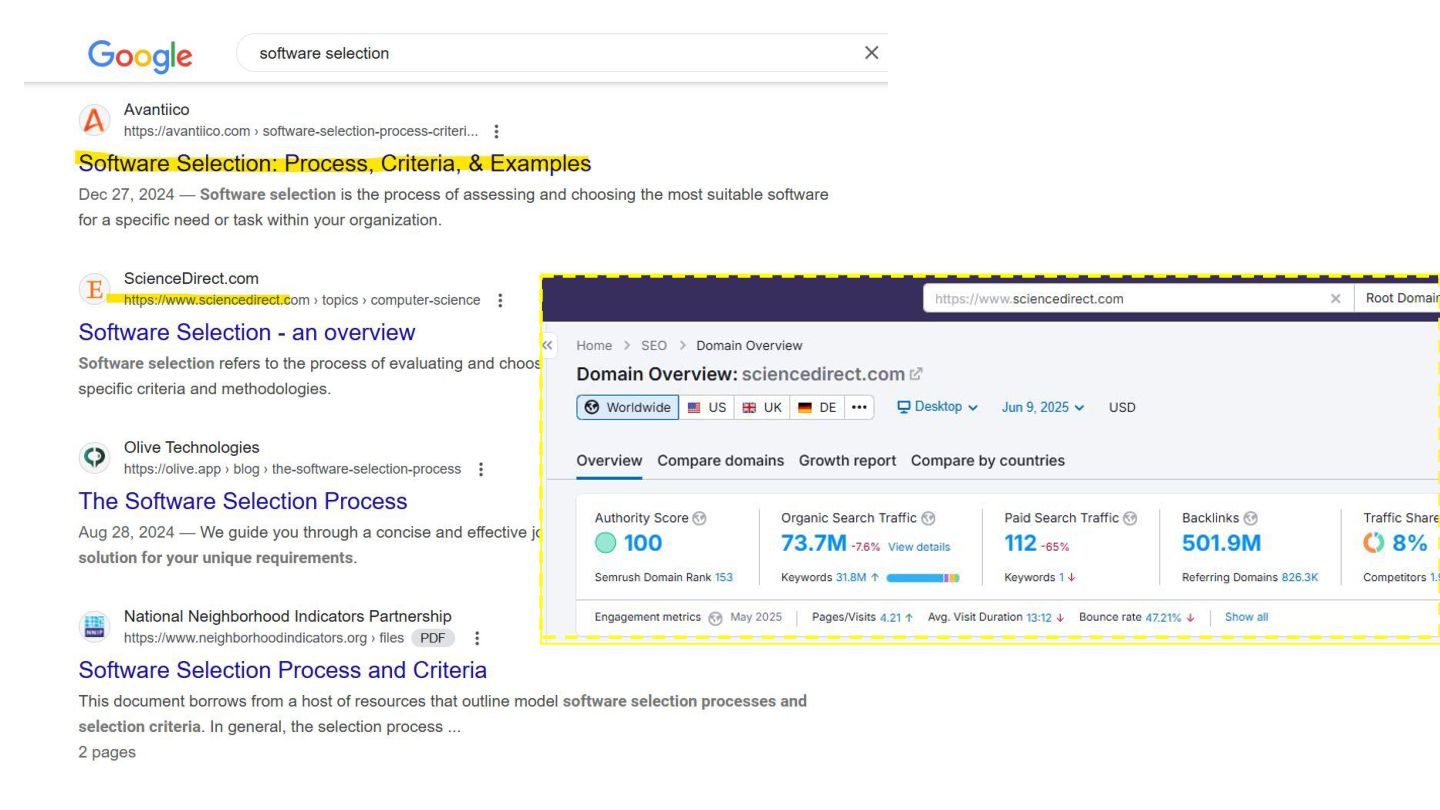Image resolution: width=1440 pixels, height=810 pixels.
Task: Open more countries via ellipsis button
Action: [x=859, y=407]
